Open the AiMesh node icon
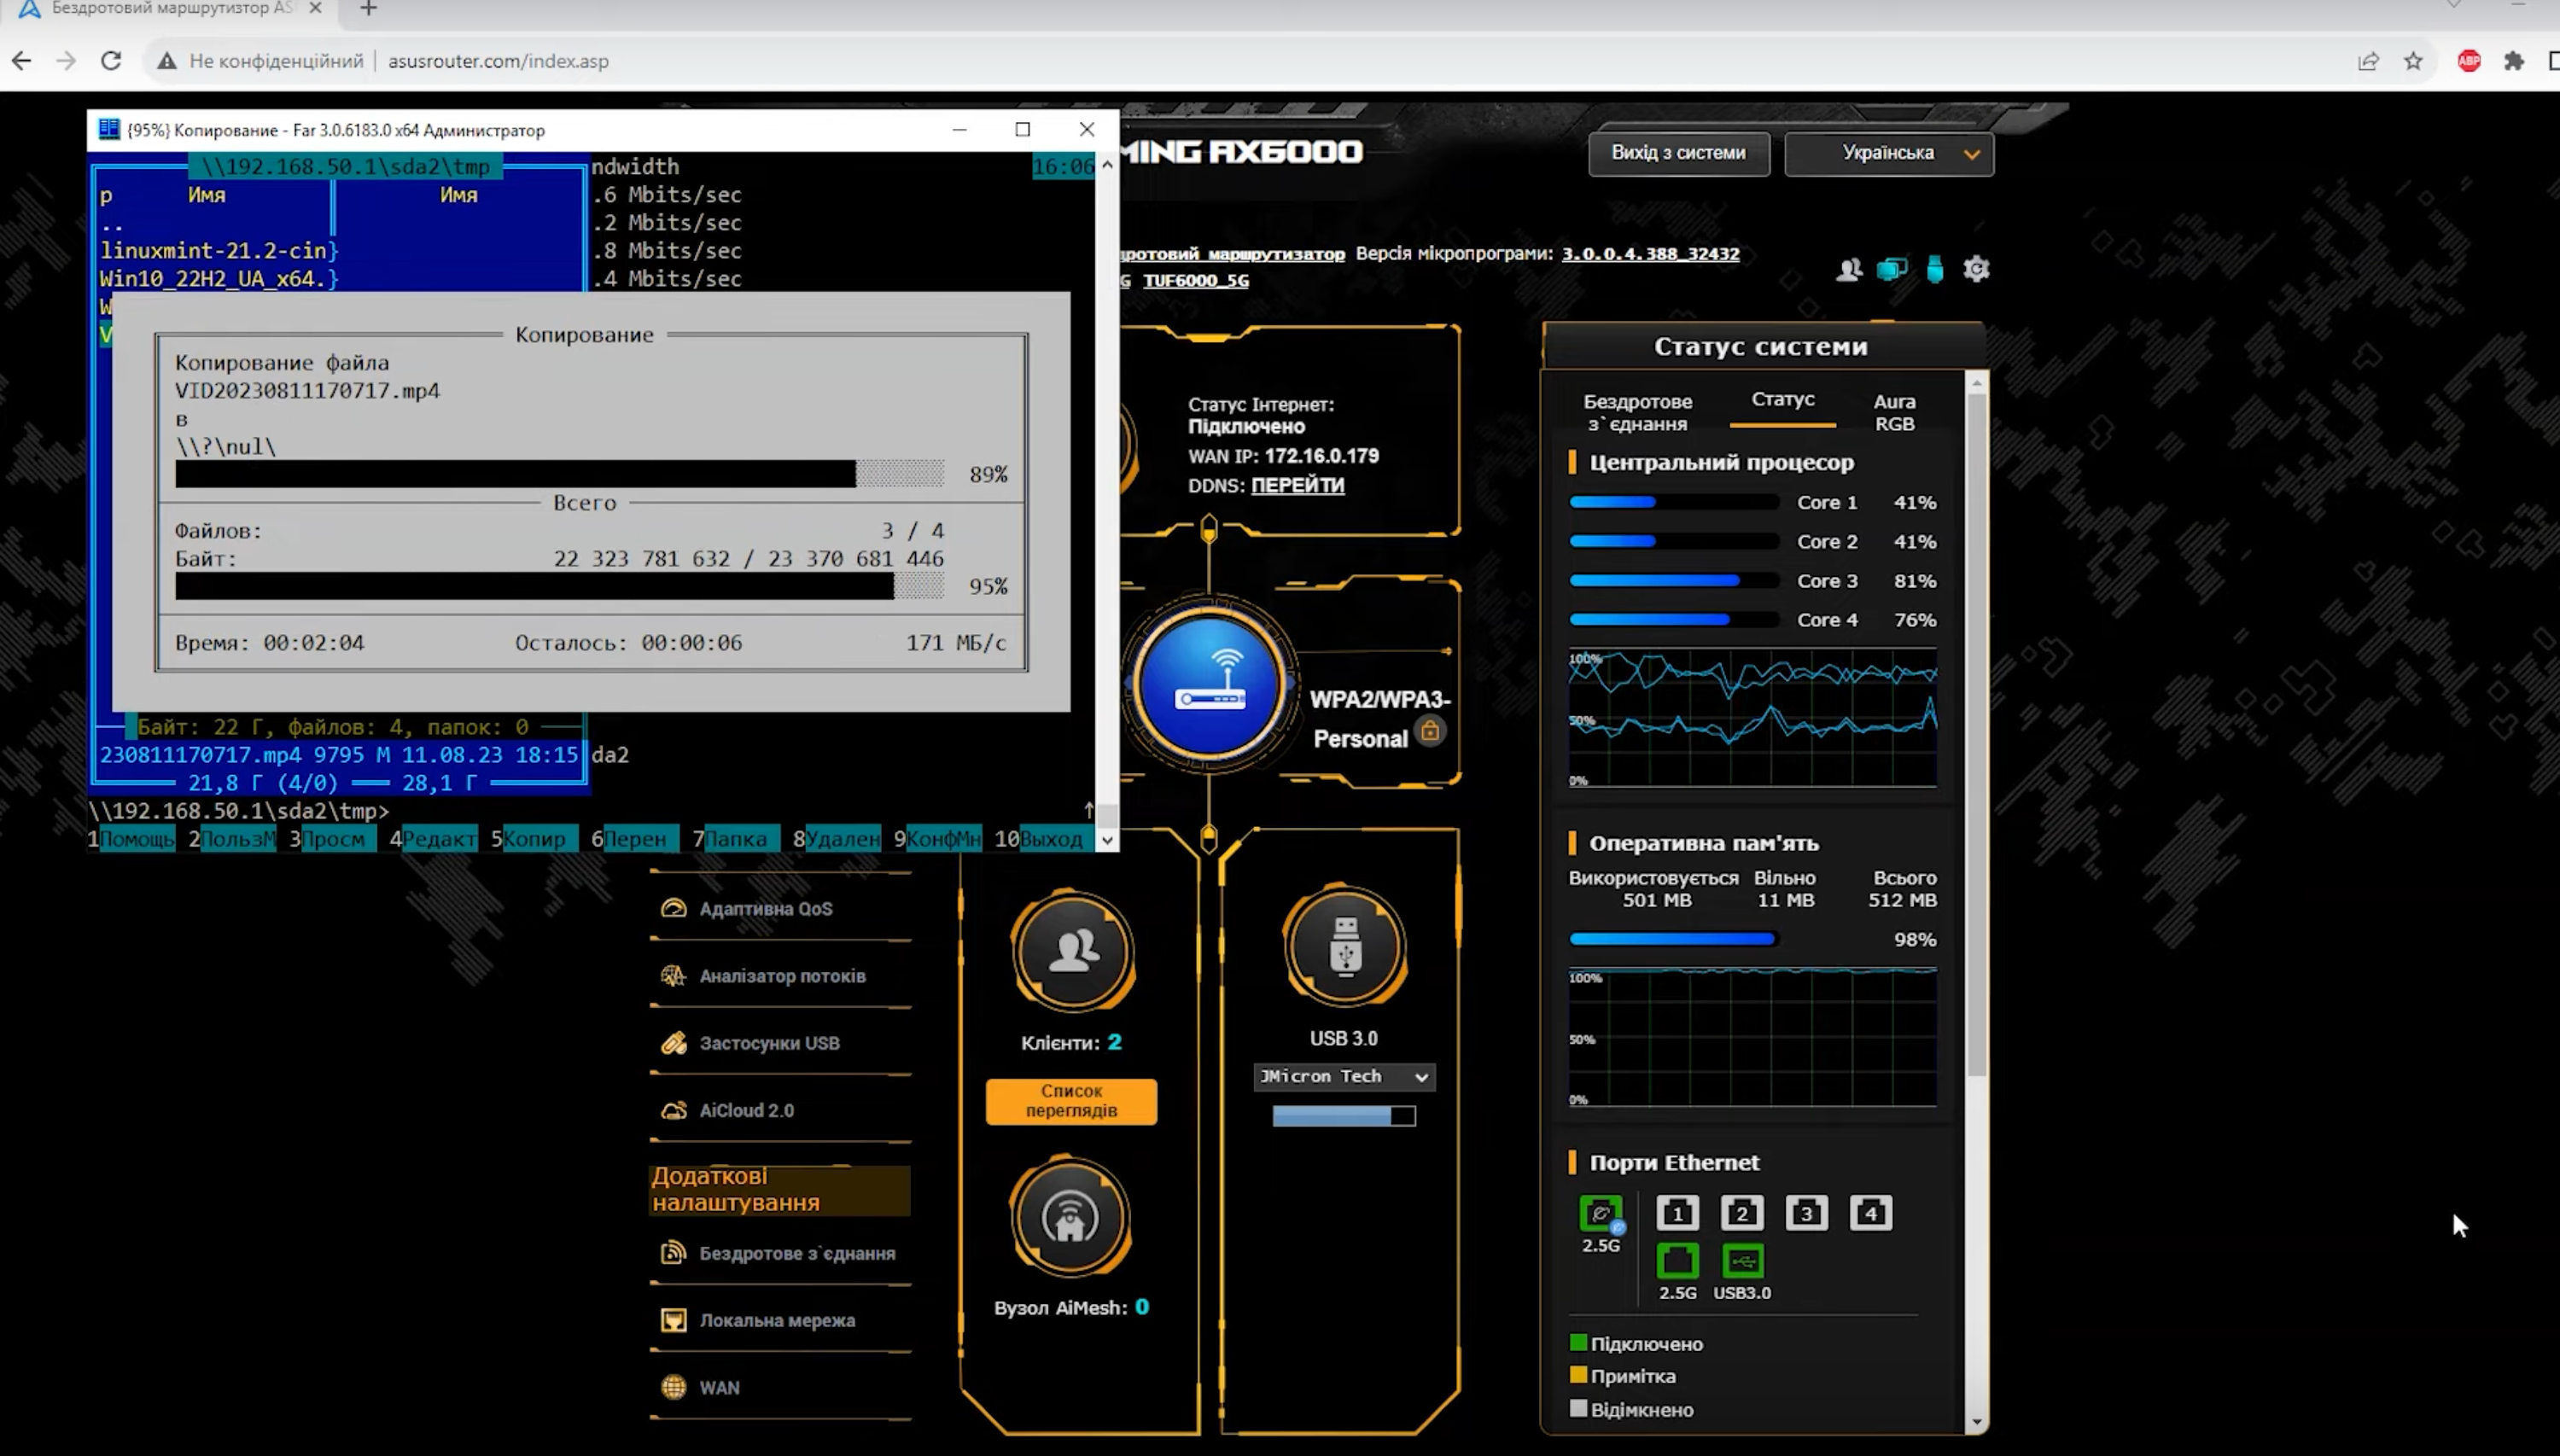This screenshot has width=2560, height=1456. pos(1071,1217)
